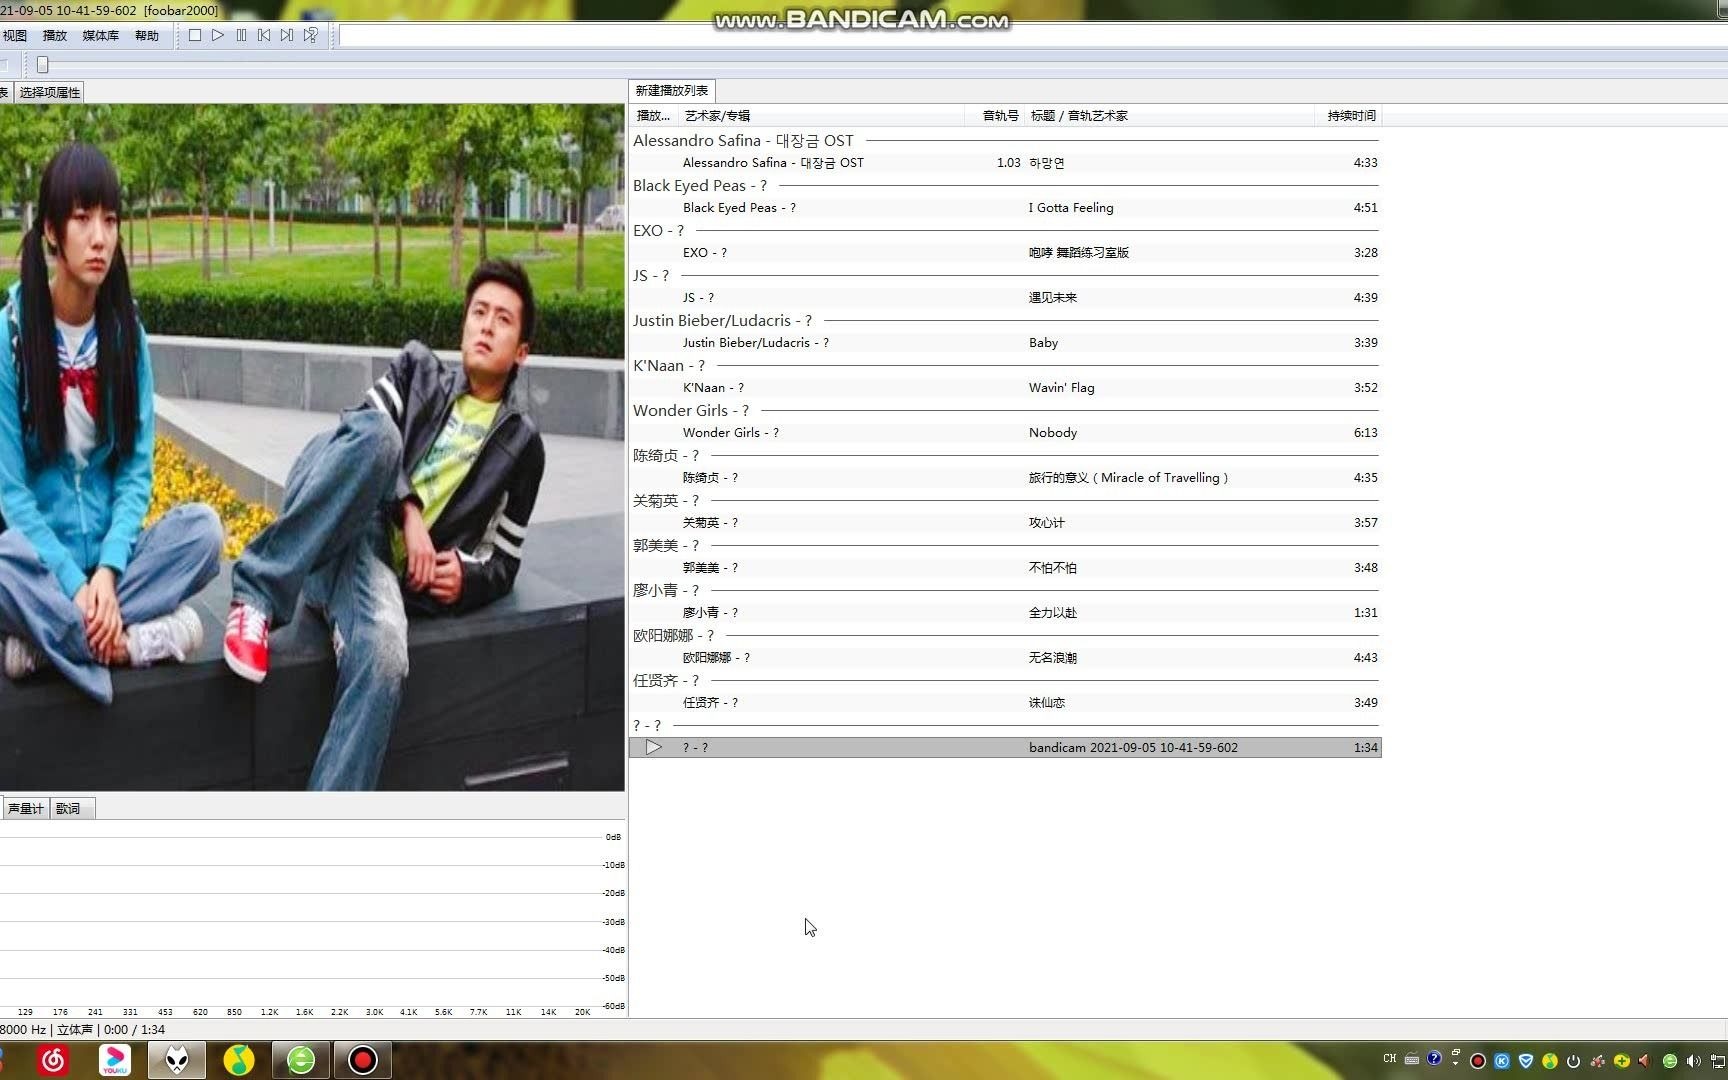Open Youku app from taskbar
Image resolution: width=1728 pixels, height=1080 pixels.
tap(115, 1060)
